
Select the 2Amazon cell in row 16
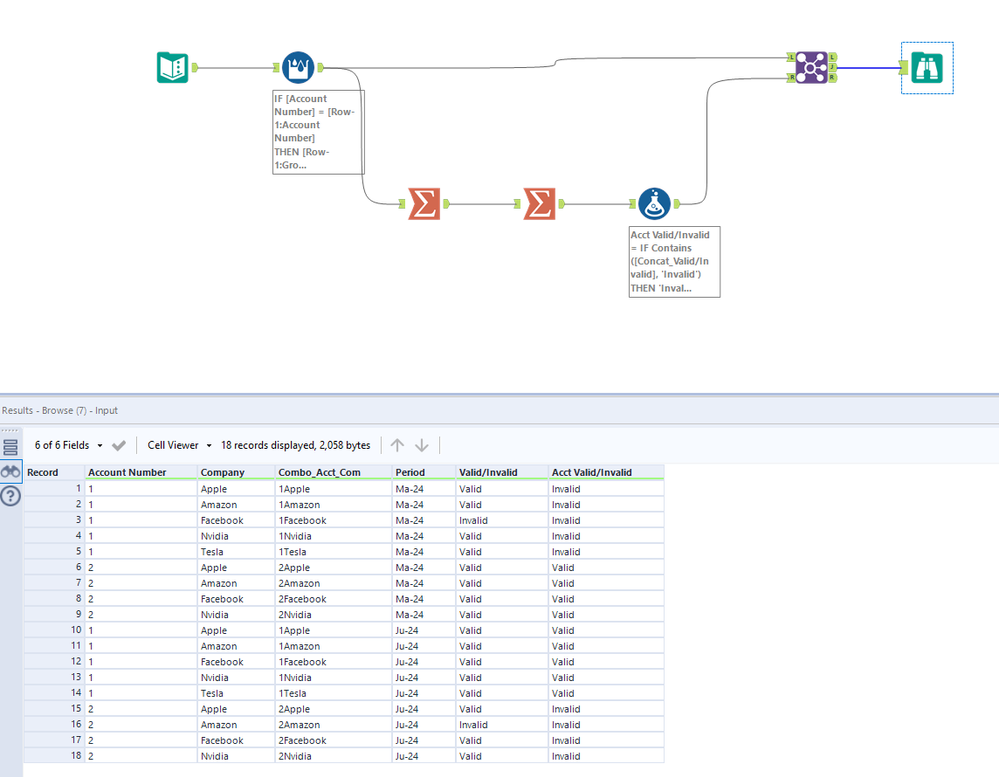(x=334, y=725)
